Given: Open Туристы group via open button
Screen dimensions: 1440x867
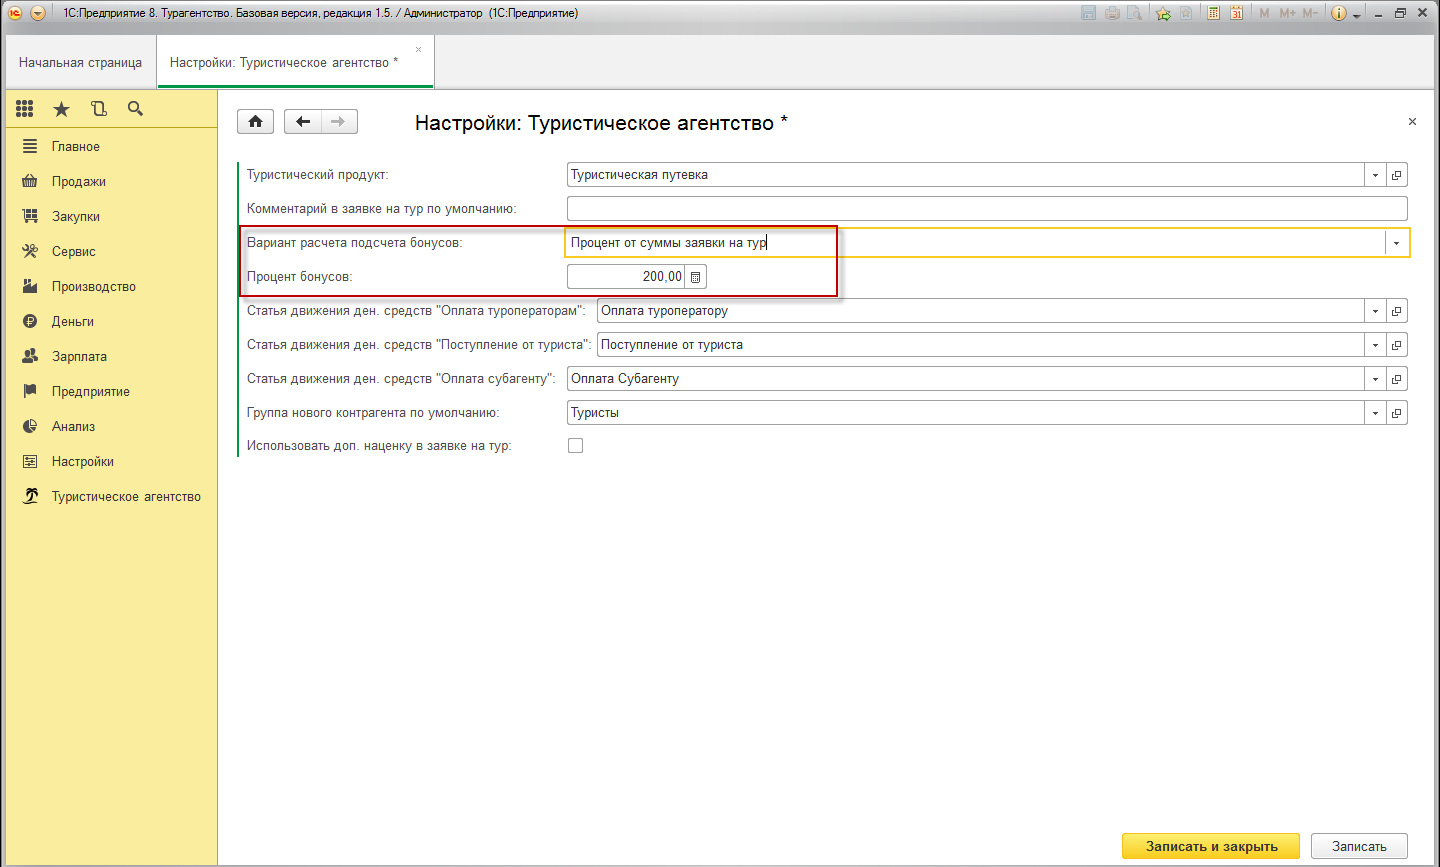Looking at the screenshot, I should [x=1397, y=413].
